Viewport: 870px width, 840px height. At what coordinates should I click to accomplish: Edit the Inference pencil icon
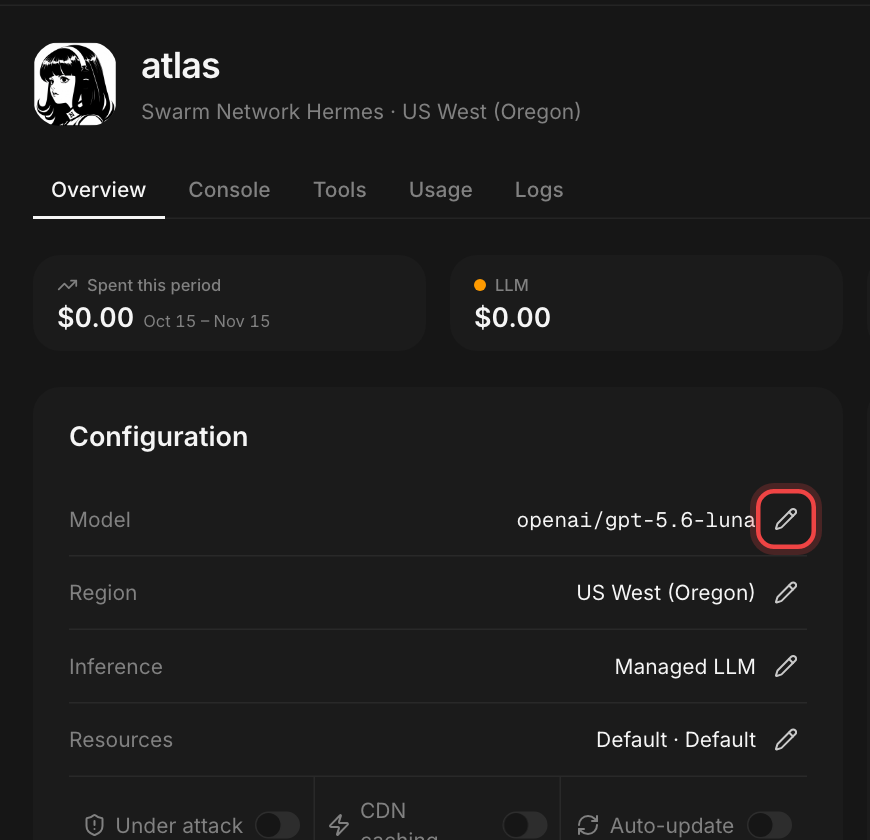[786, 666]
